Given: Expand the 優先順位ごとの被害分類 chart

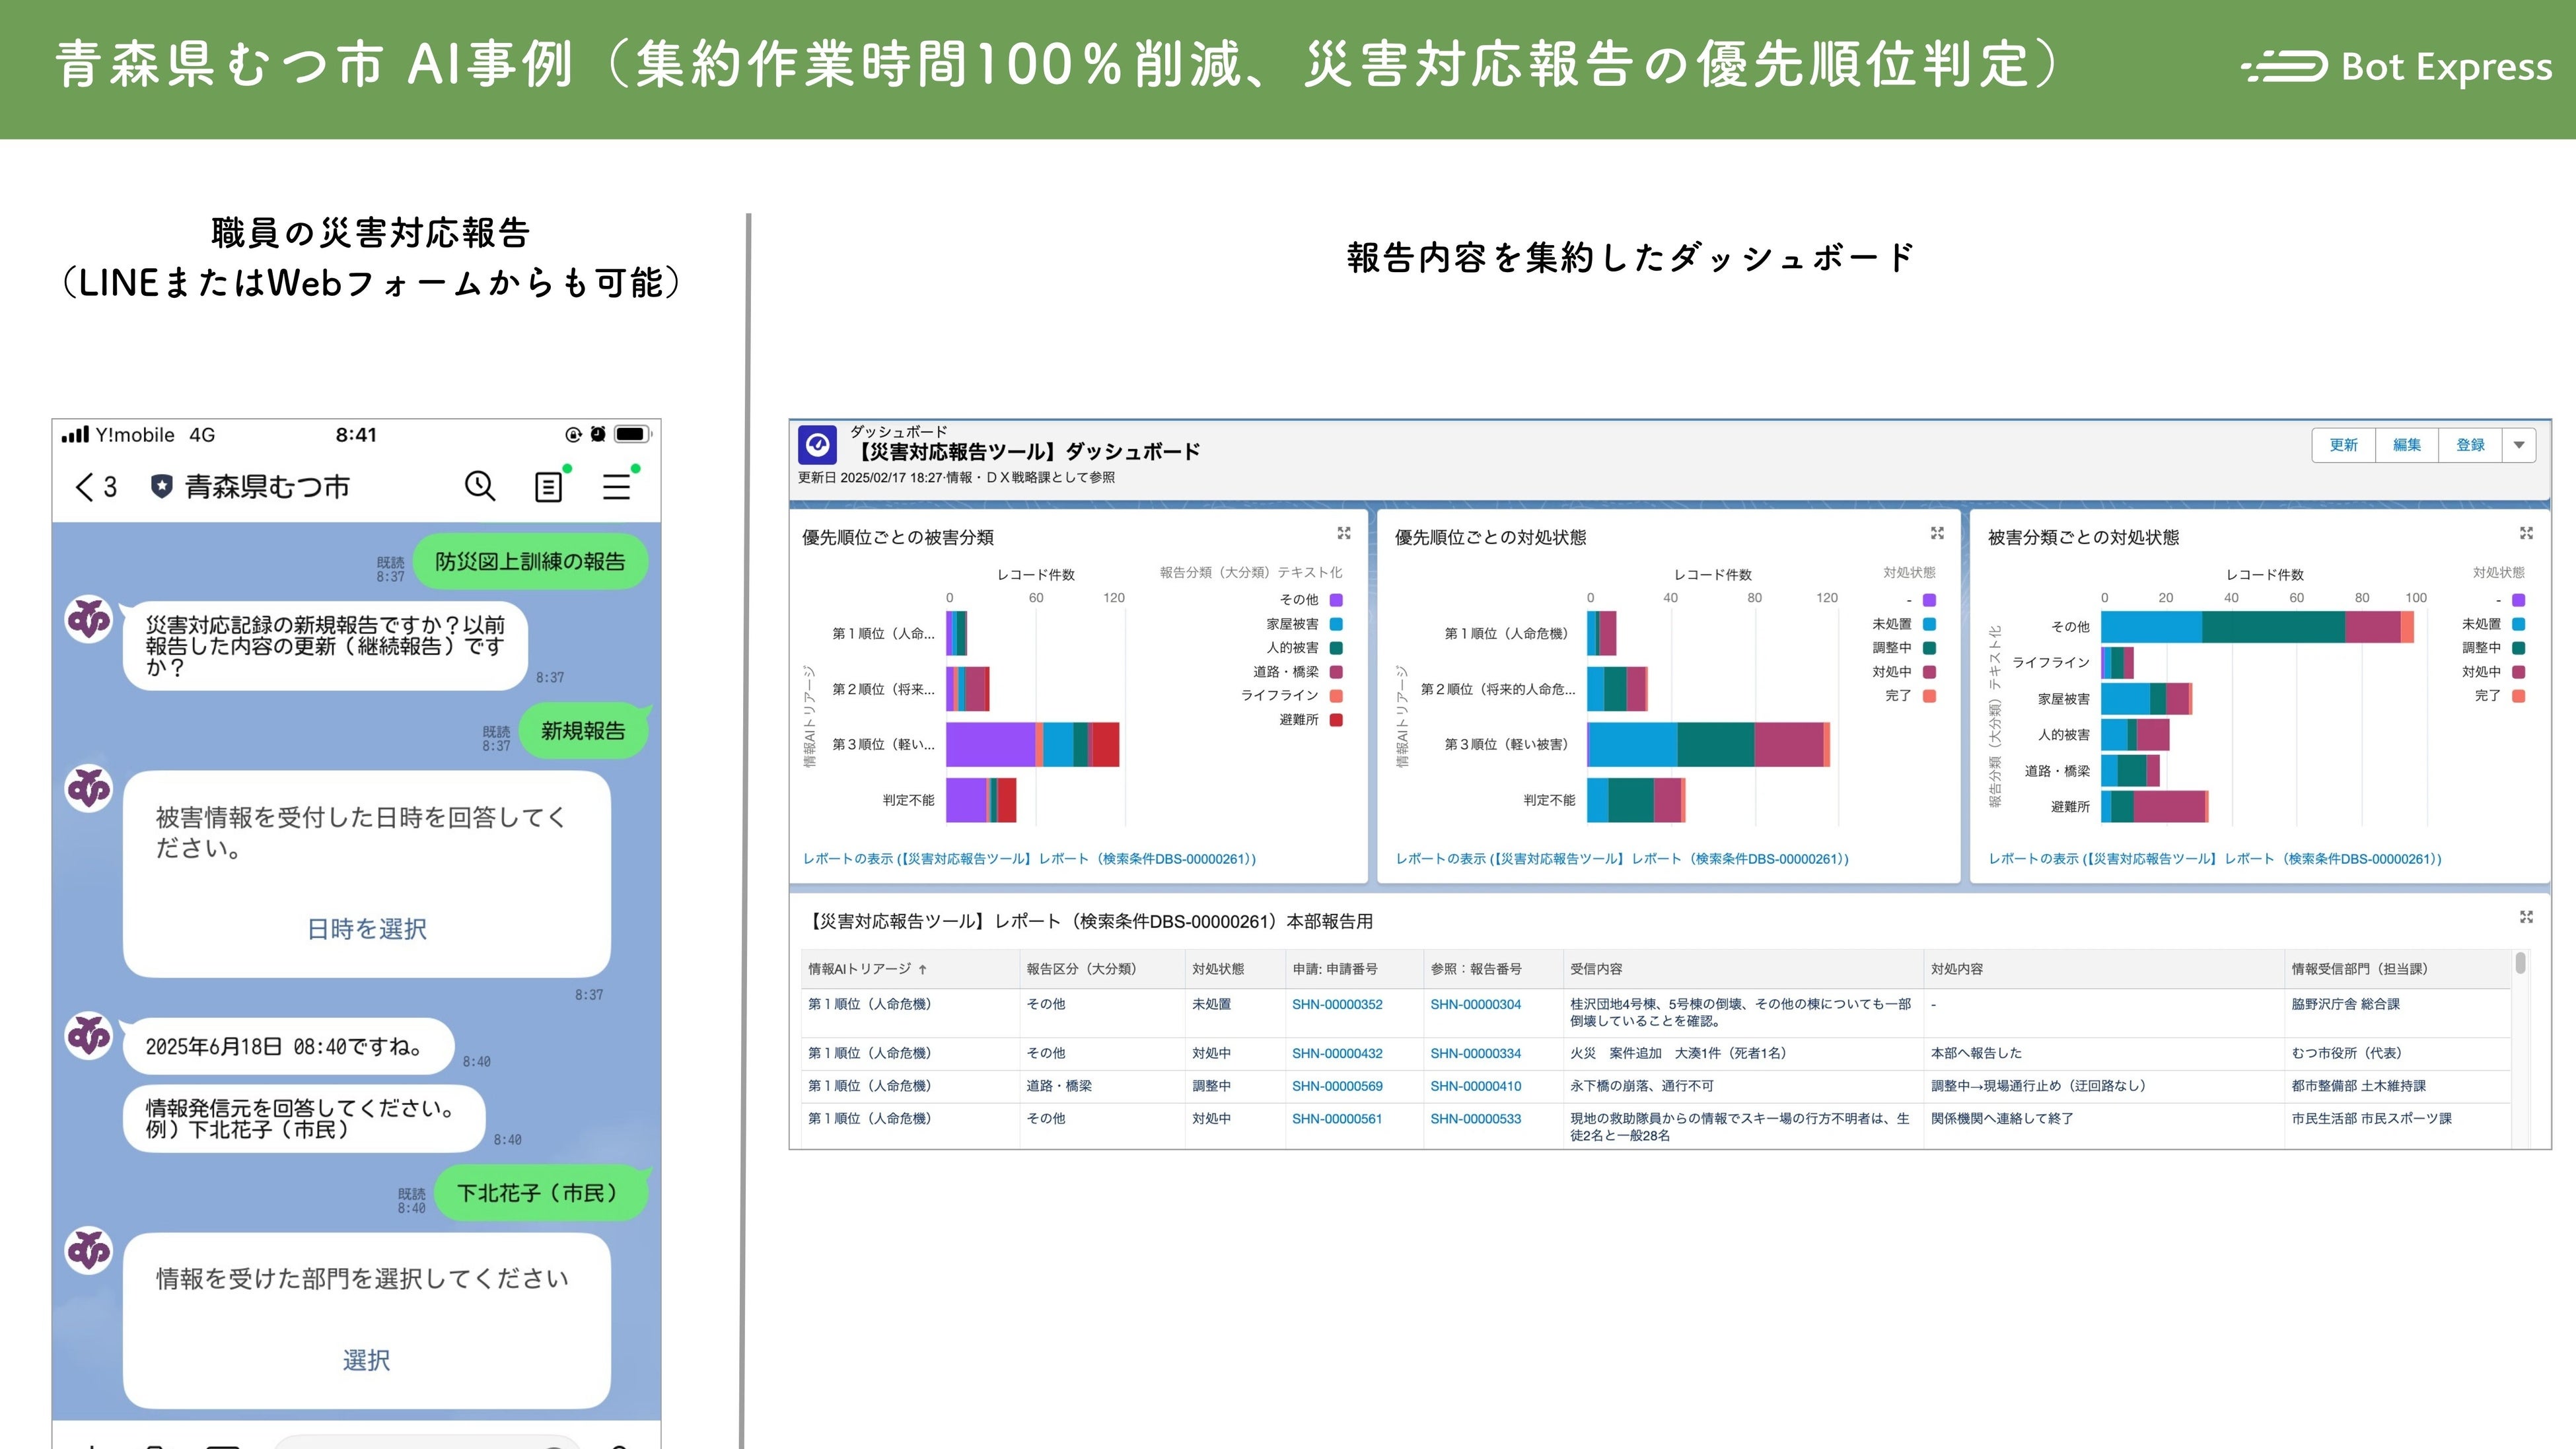Looking at the screenshot, I should coord(1344,533).
